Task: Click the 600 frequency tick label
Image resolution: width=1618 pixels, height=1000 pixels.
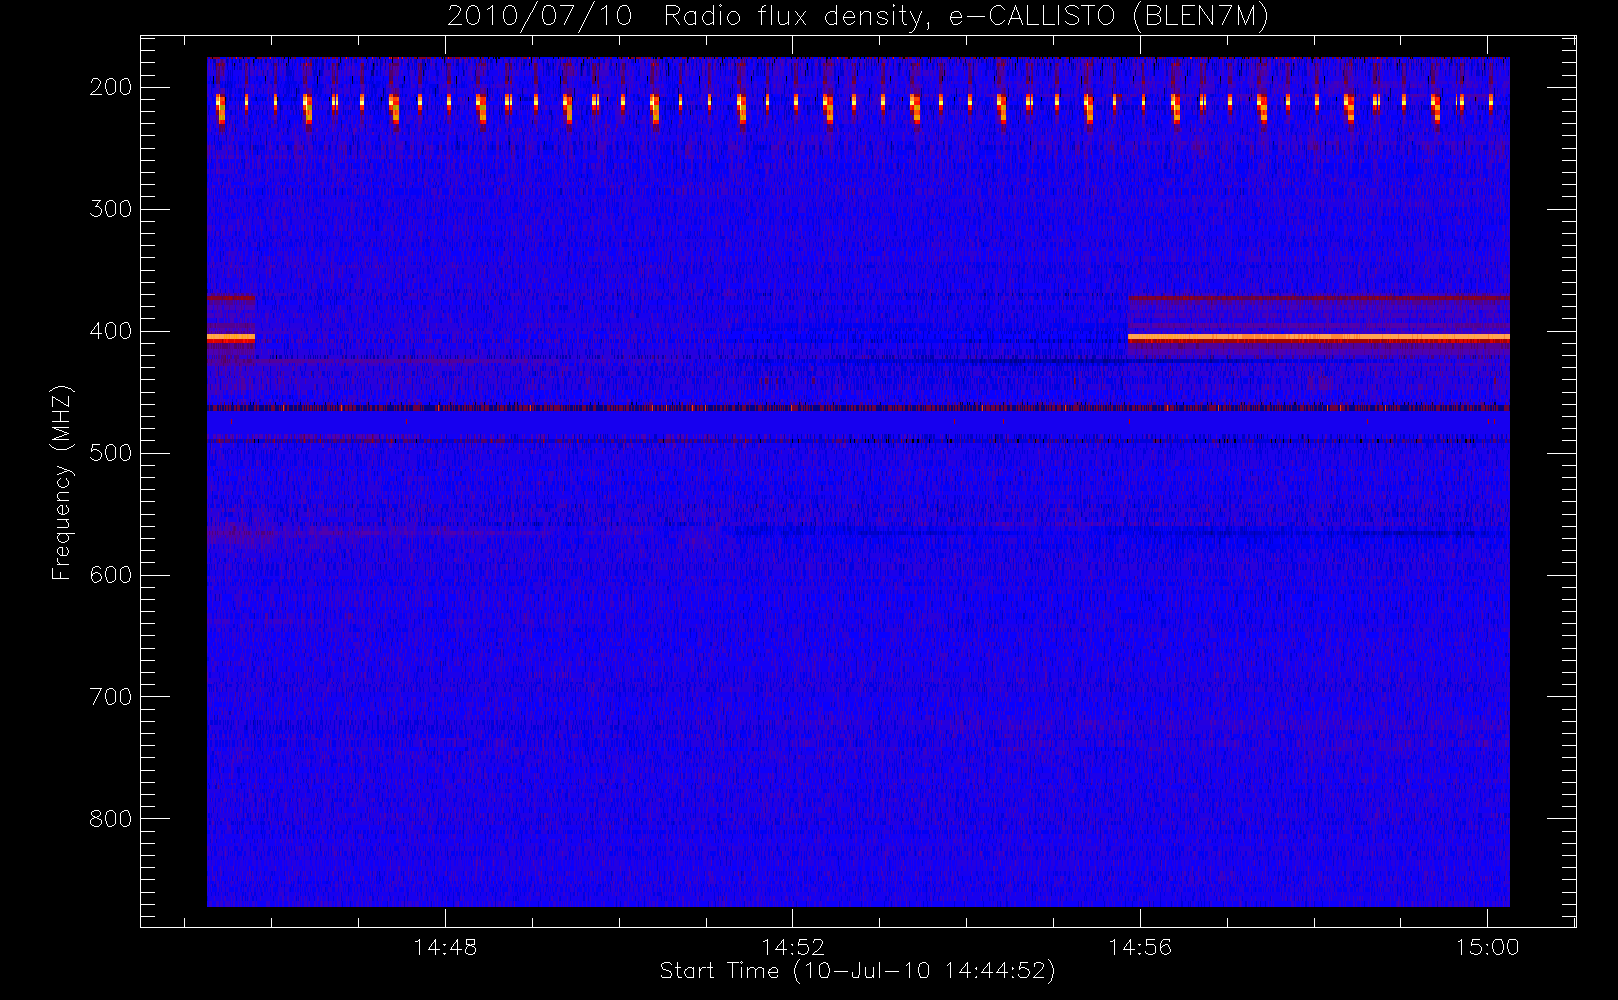Action: pyautogui.click(x=111, y=575)
